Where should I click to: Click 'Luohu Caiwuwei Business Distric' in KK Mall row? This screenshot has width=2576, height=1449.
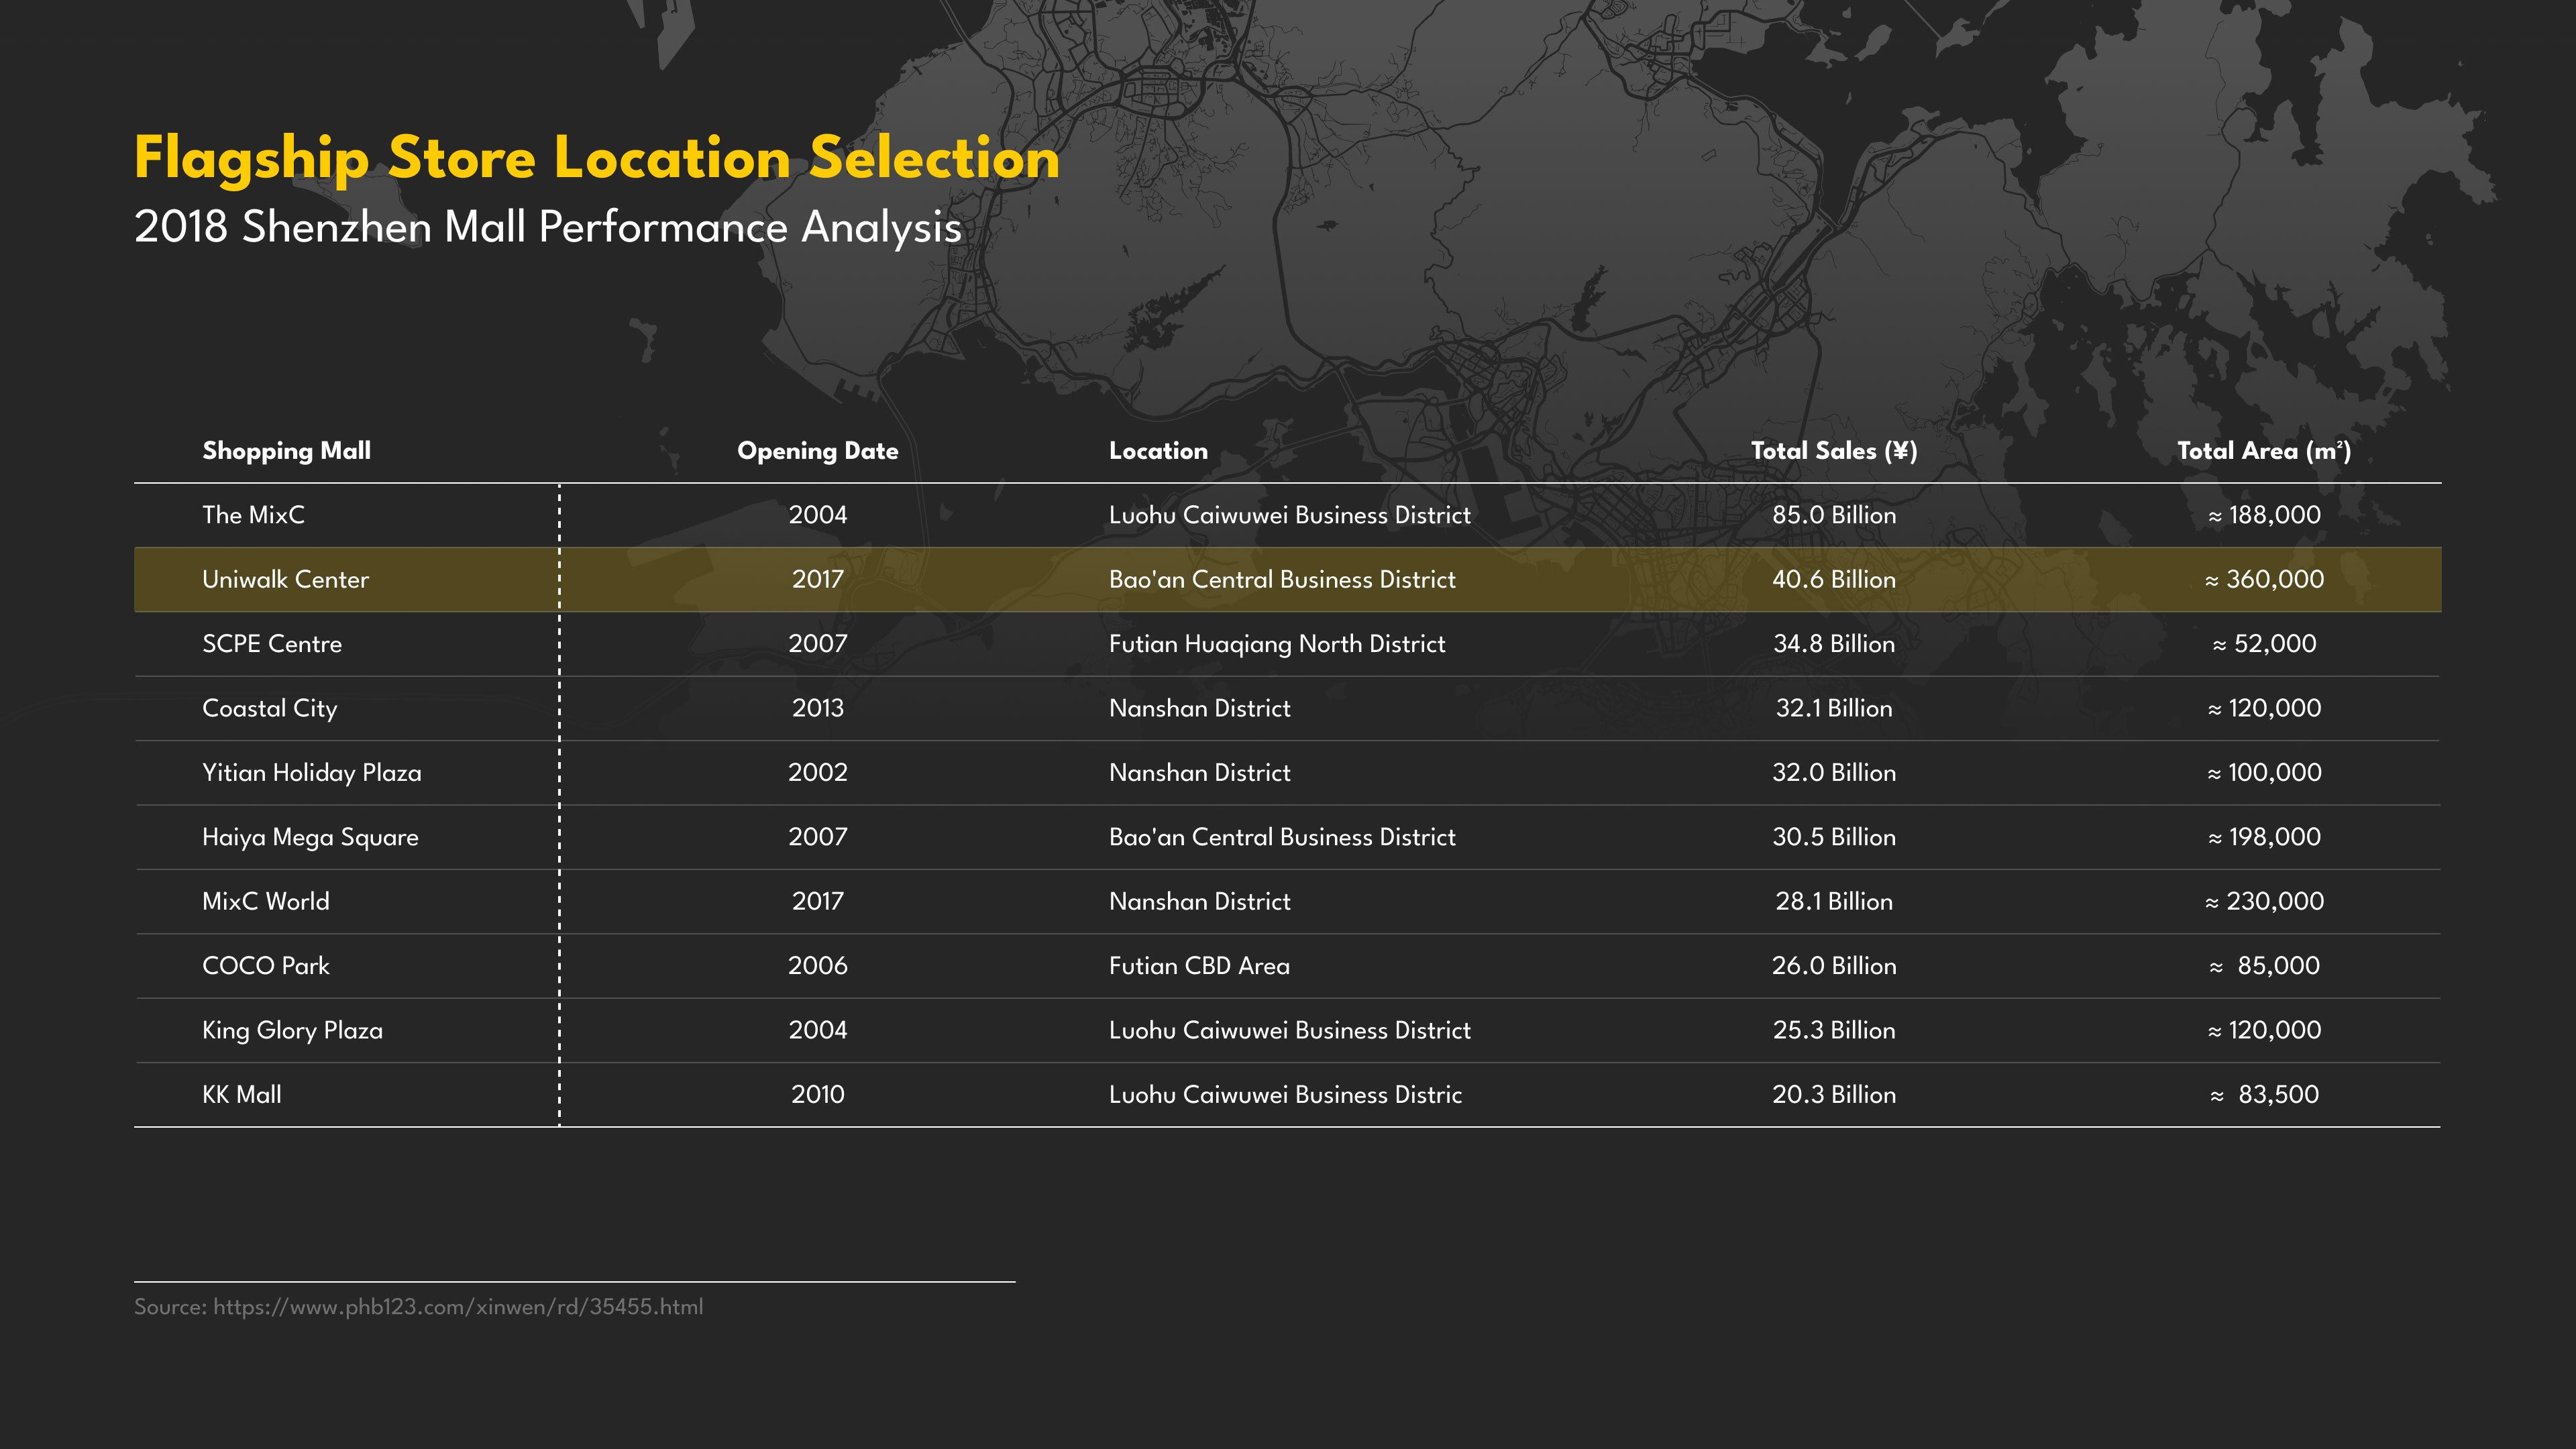1285,1094
